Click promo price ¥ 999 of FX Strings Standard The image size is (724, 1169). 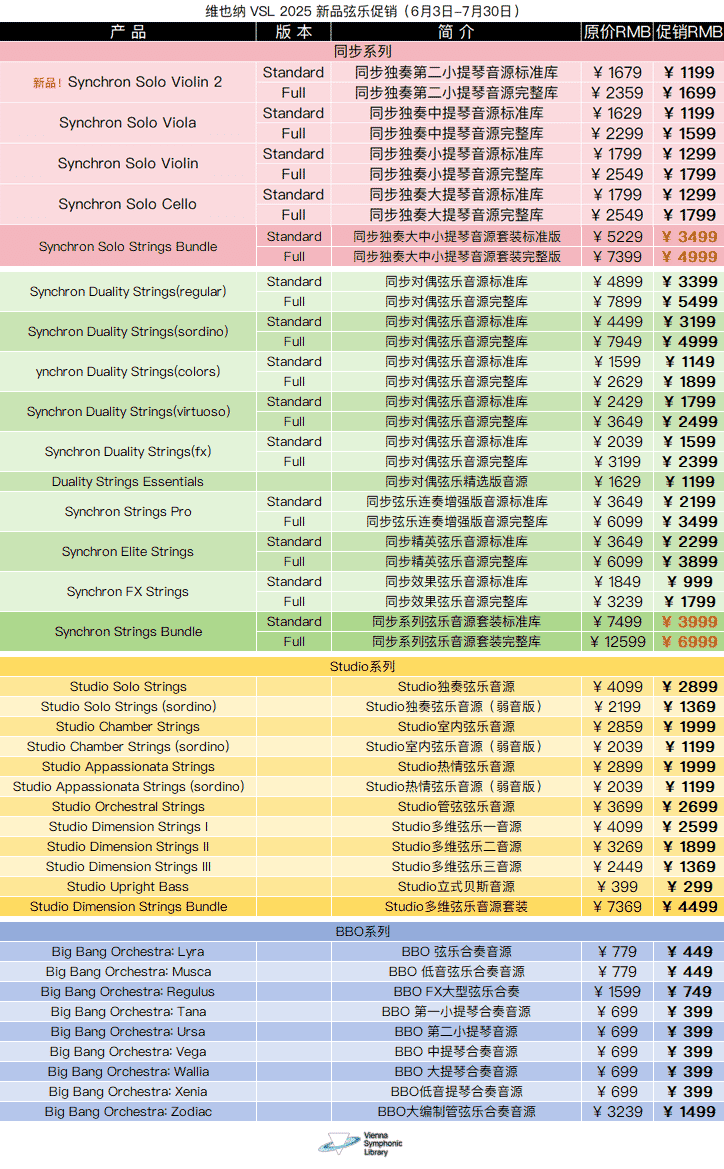[x=690, y=582]
